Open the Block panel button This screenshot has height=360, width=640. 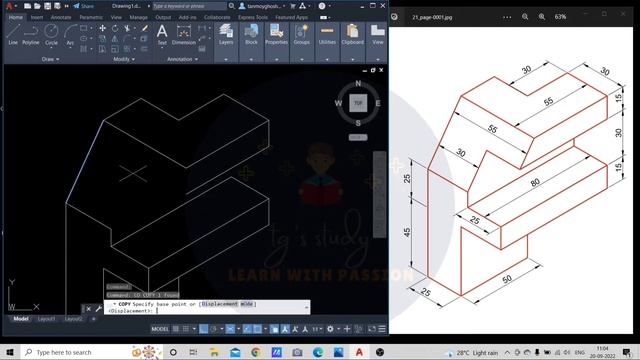coord(251,34)
